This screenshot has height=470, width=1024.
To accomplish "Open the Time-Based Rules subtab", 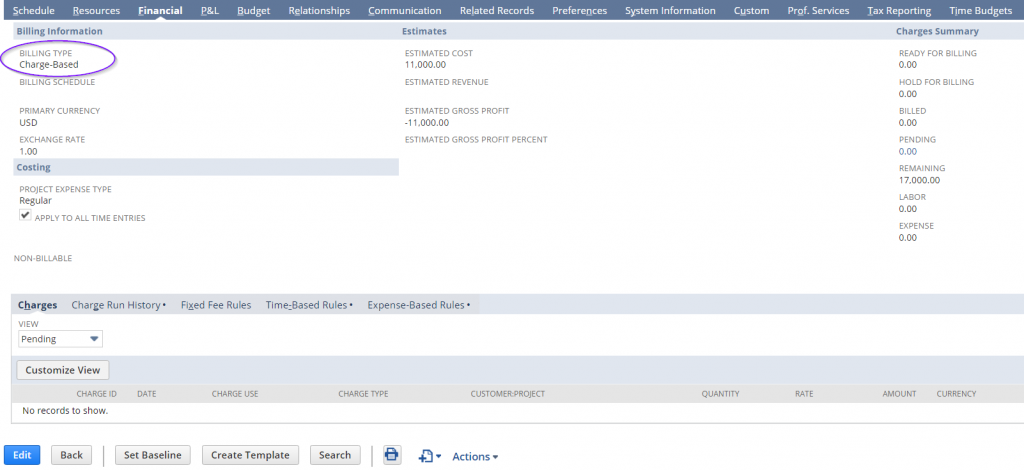I will point(307,305).
